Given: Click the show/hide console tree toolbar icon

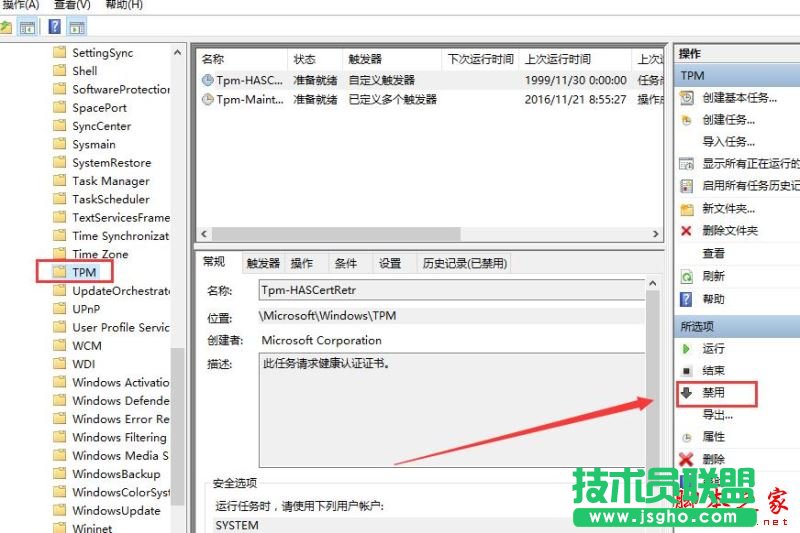Looking at the screenshot, I should click(x=27, y=27).
